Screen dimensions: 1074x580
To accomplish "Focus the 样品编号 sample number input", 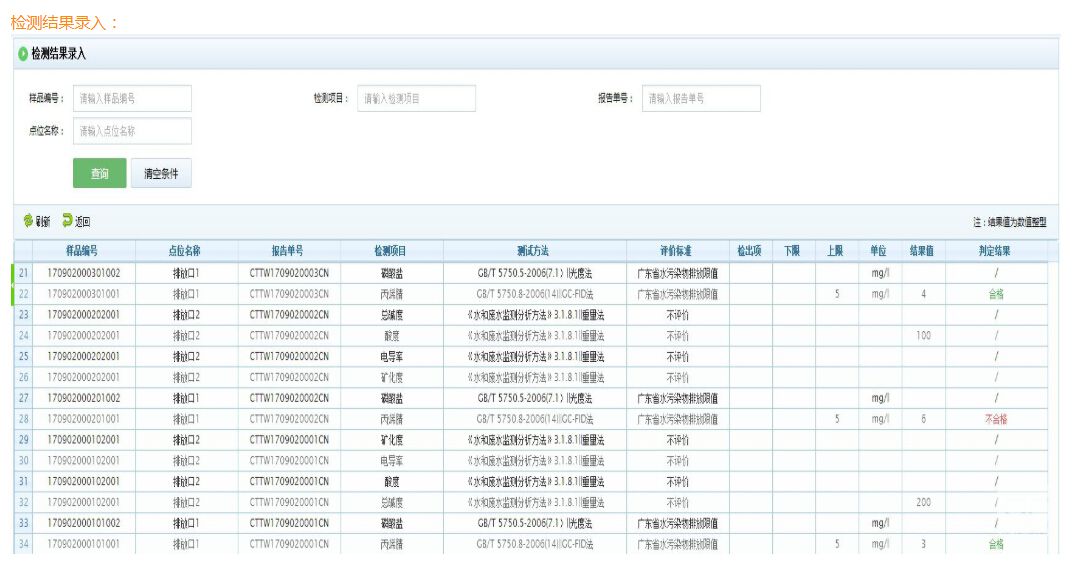I will [132, 98].
